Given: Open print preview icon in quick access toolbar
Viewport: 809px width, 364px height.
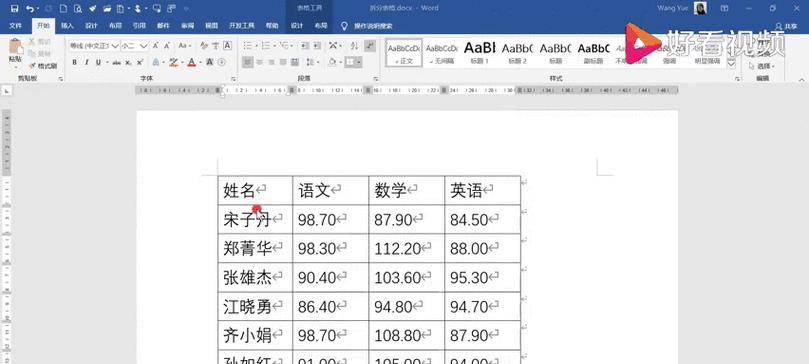Looking at the screenshot, I should tap(78, 8).
